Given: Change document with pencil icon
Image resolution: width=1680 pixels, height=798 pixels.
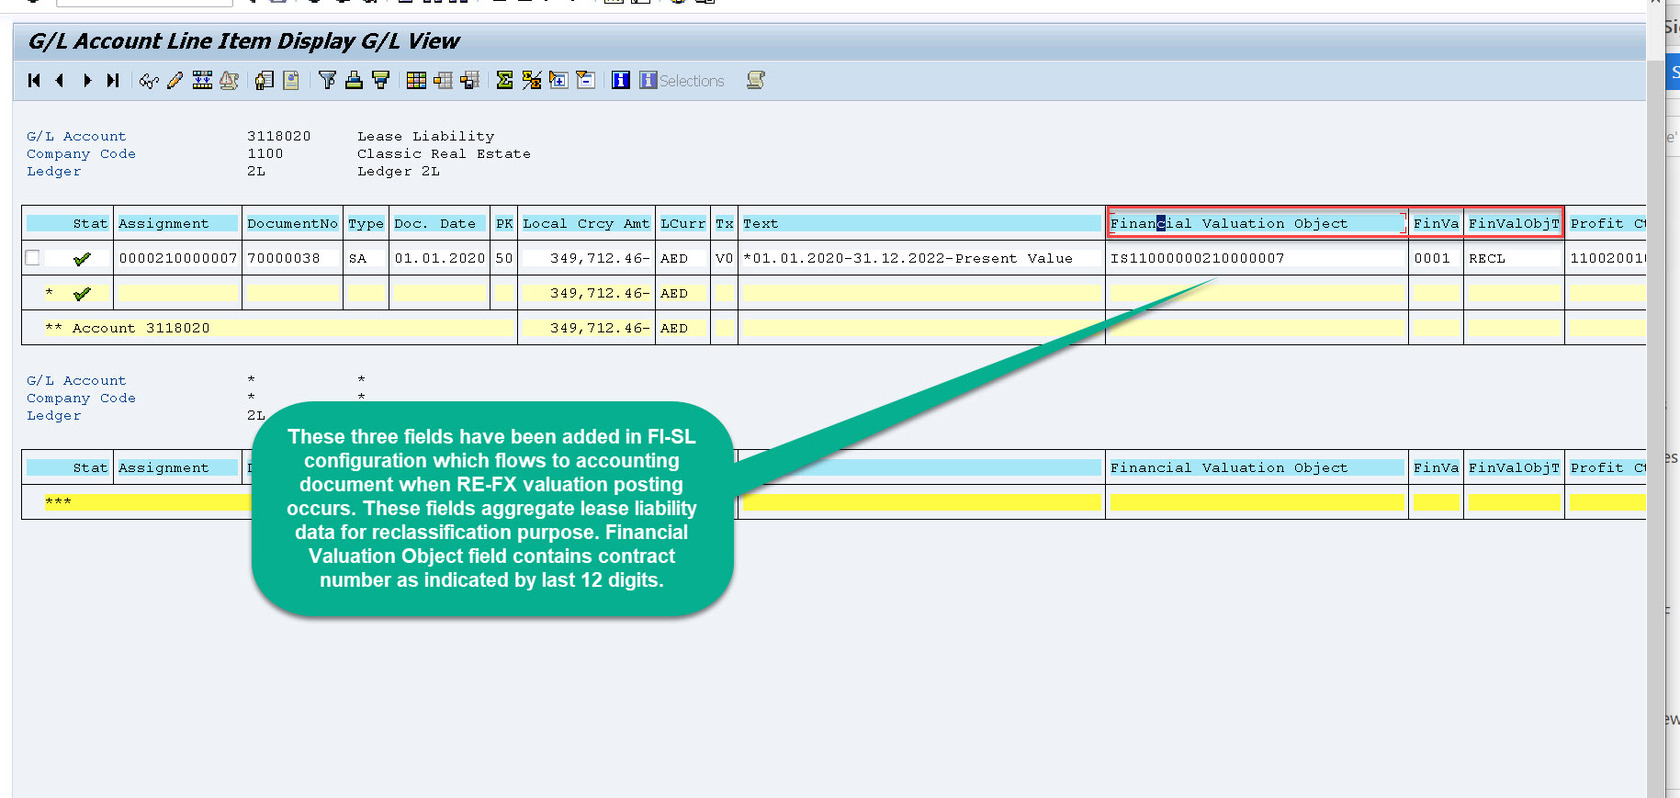Looking at the screenshot, I should click(175, 81).
